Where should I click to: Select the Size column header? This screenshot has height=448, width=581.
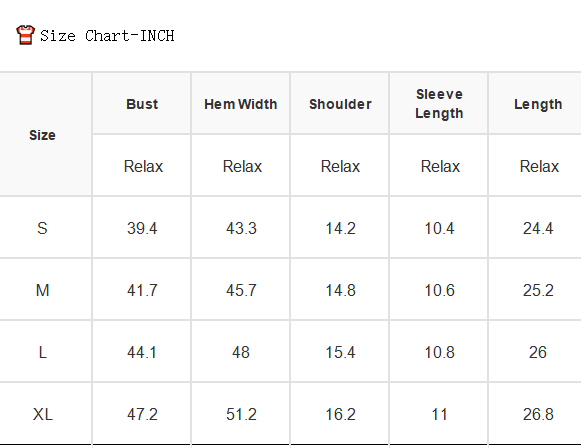42,135
